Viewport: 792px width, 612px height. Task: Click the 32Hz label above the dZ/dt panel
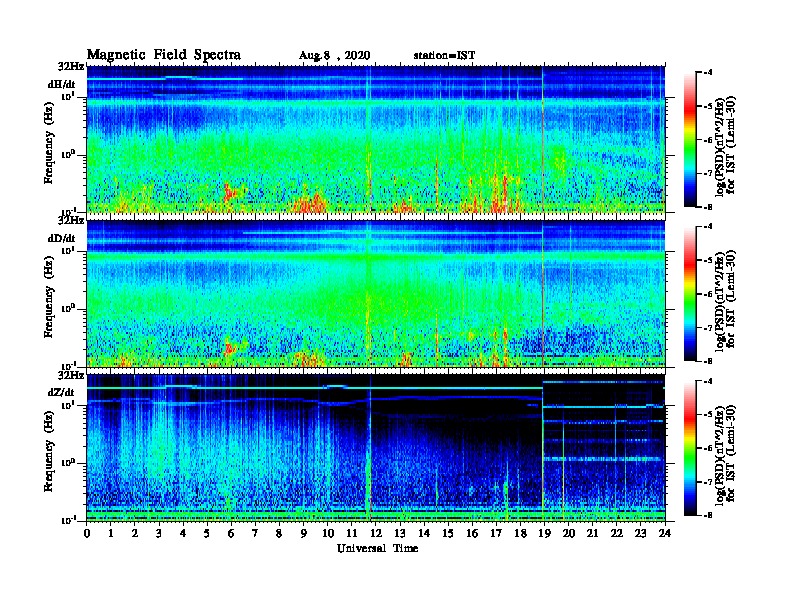[71, 375]
